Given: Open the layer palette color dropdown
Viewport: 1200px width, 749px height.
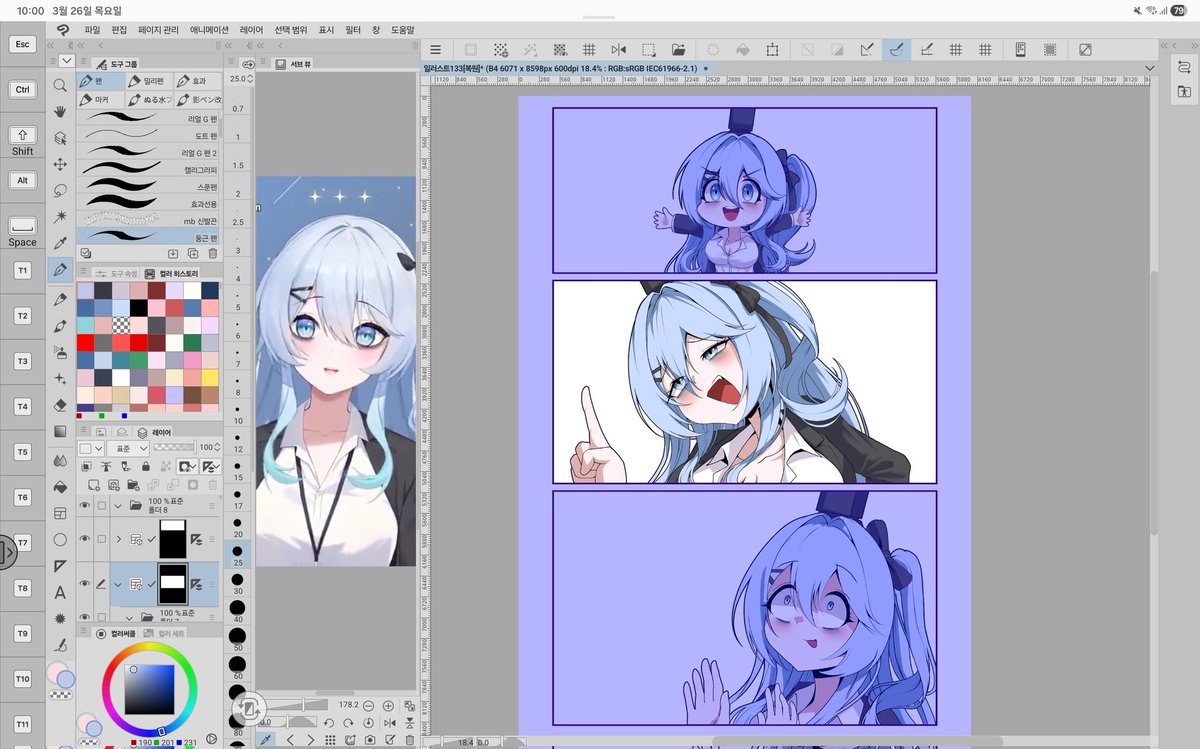Looking at the screenshot, I should 90,449.
